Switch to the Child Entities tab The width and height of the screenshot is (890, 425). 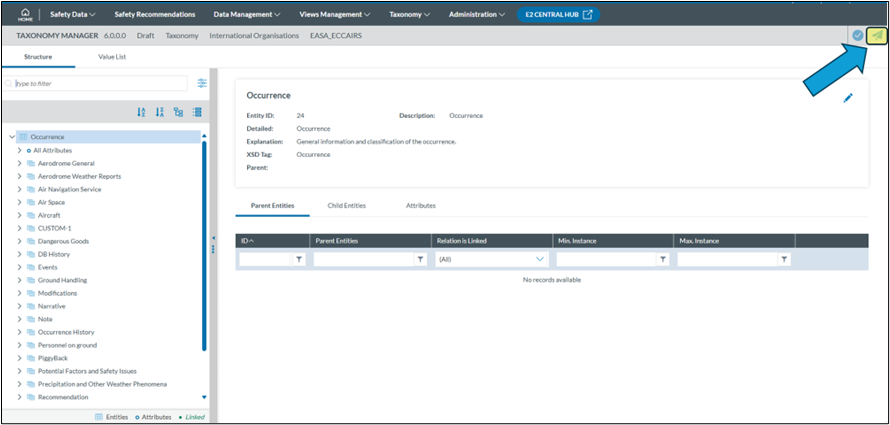[346, 205]
